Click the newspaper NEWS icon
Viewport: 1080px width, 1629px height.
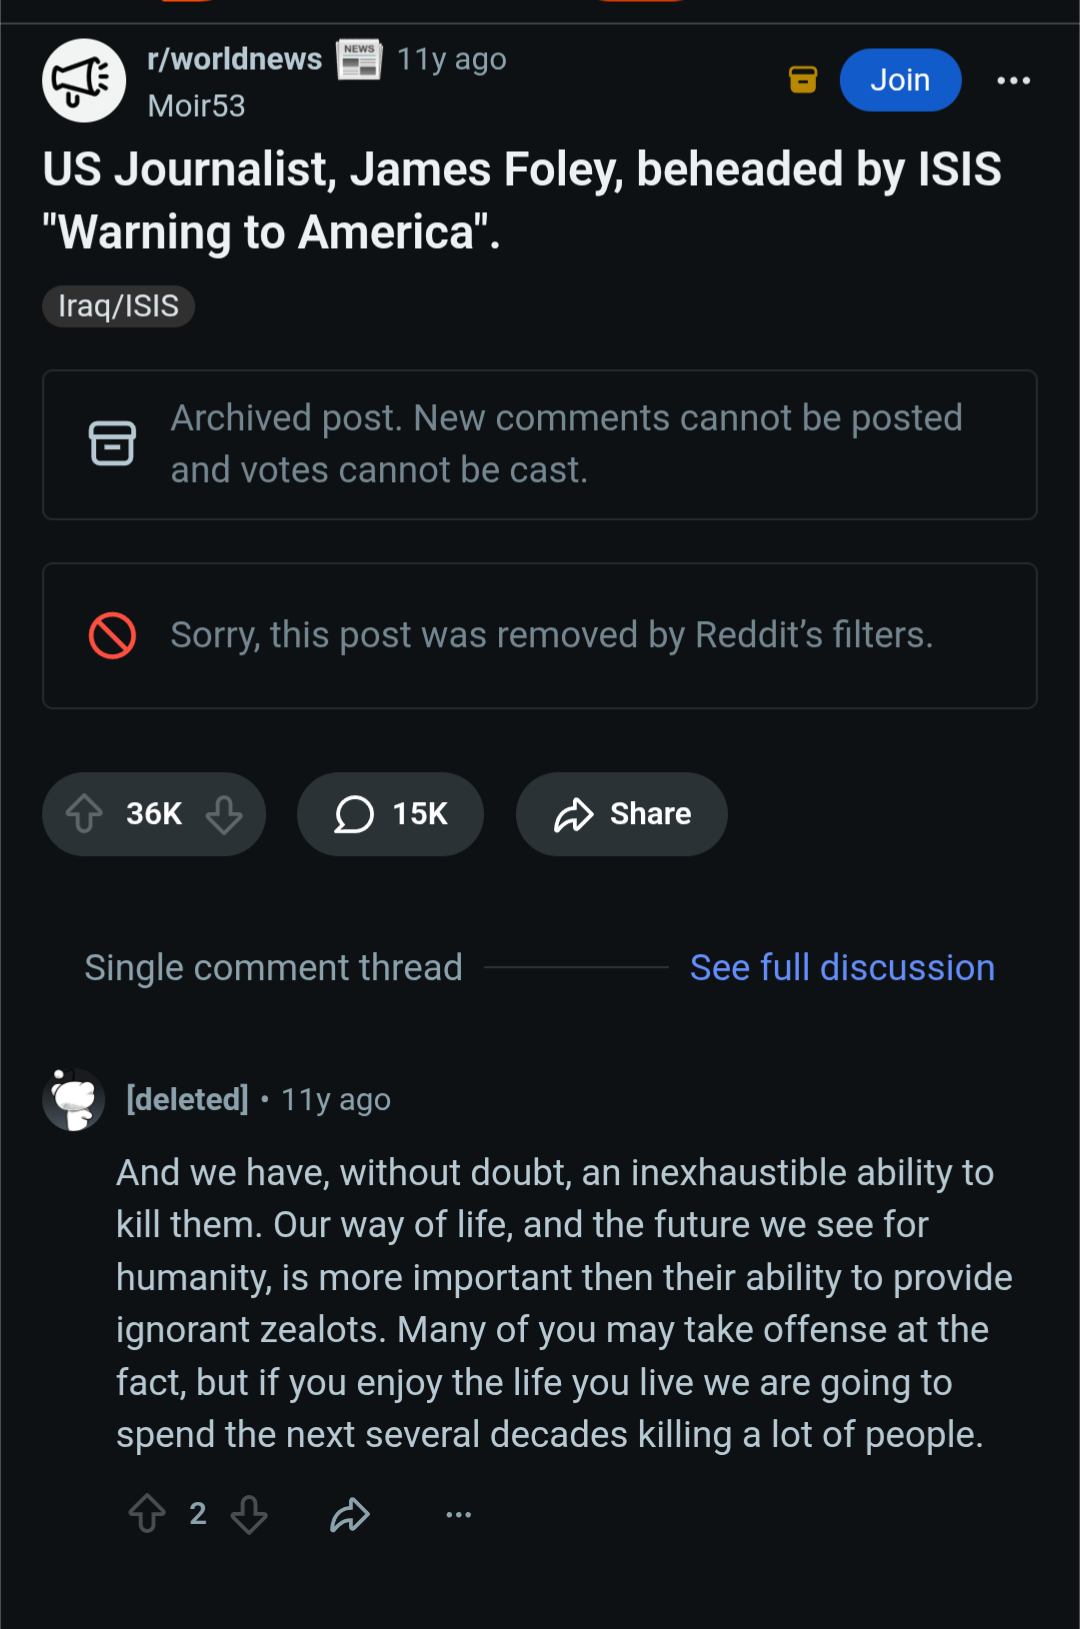coord(359,60)
